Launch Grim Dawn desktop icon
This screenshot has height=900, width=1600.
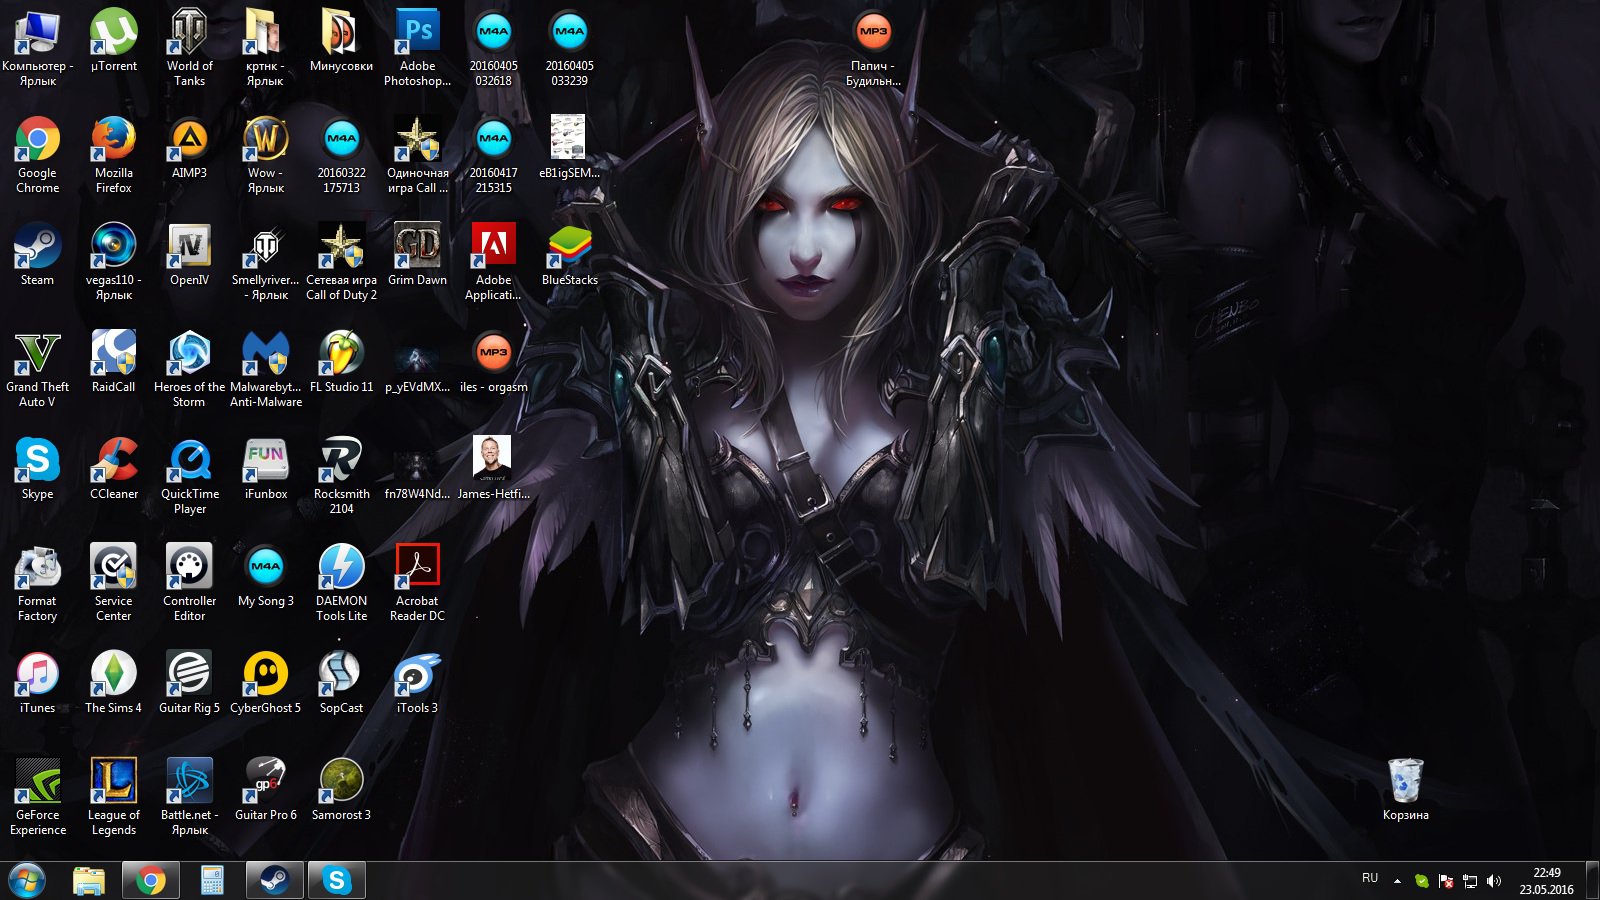(x=417, y=246)
